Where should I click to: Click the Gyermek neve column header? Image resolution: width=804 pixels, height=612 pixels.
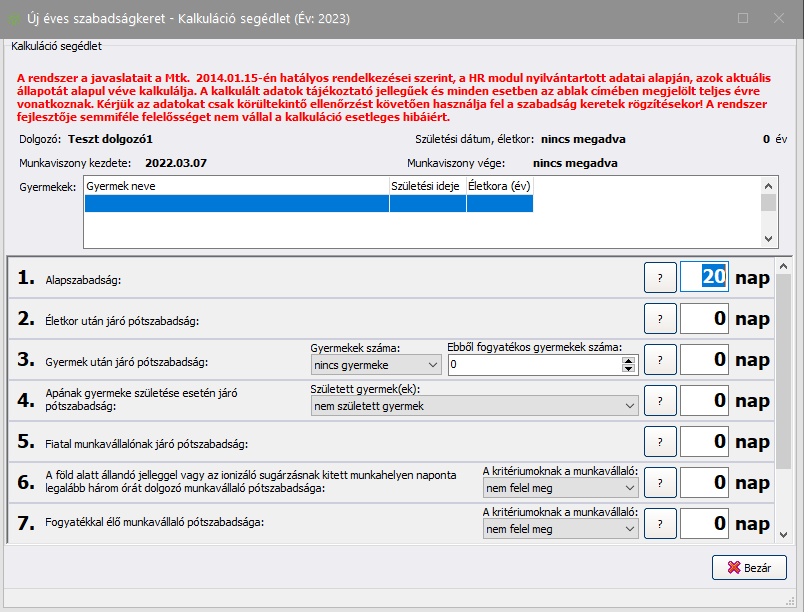point(236,186)
